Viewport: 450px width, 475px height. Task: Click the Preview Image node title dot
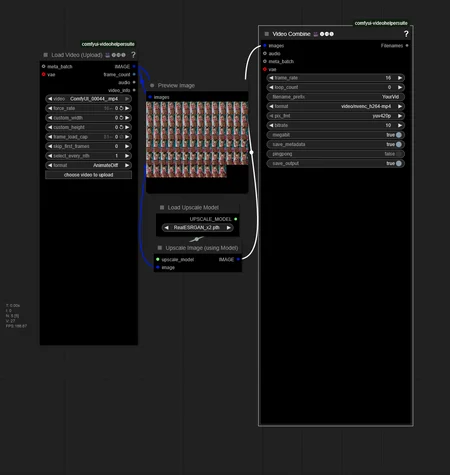coord(152,86)
